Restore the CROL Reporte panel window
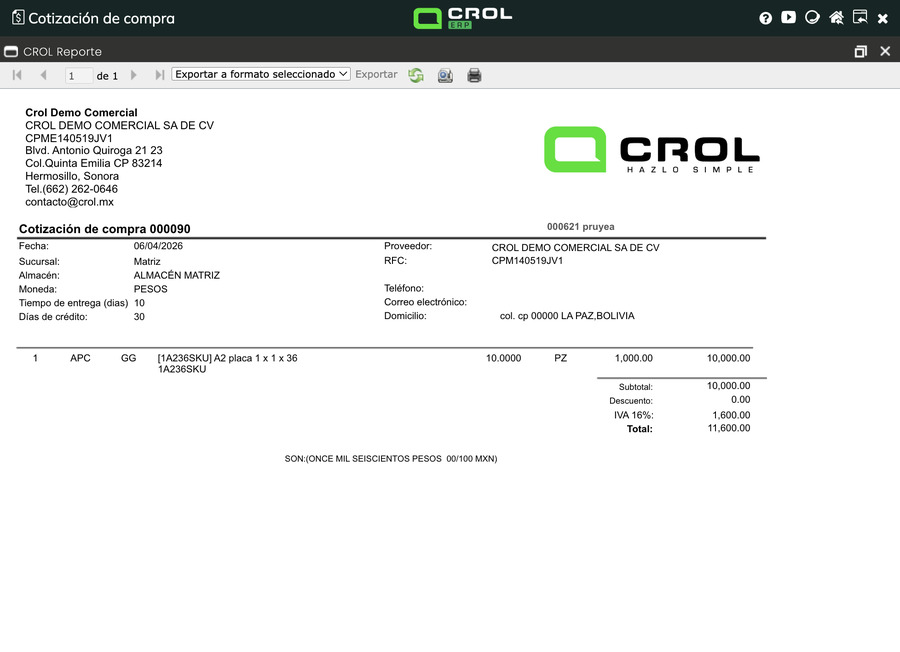This screenshot has height=652, width=900. (x=860, y=51)
